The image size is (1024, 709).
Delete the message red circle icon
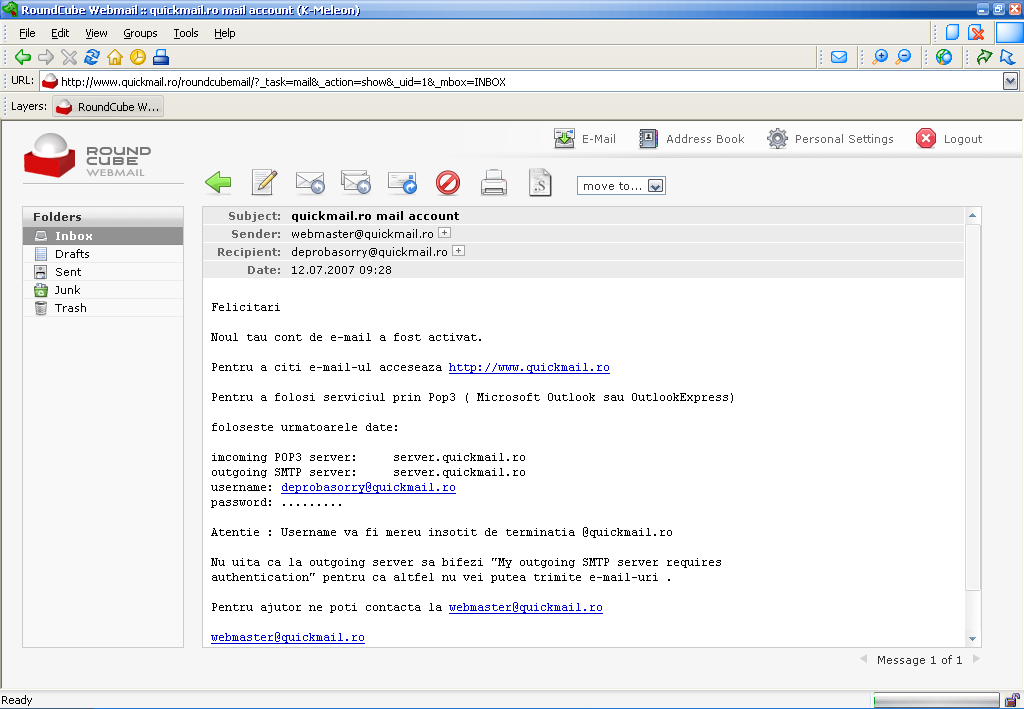point(448,183)
